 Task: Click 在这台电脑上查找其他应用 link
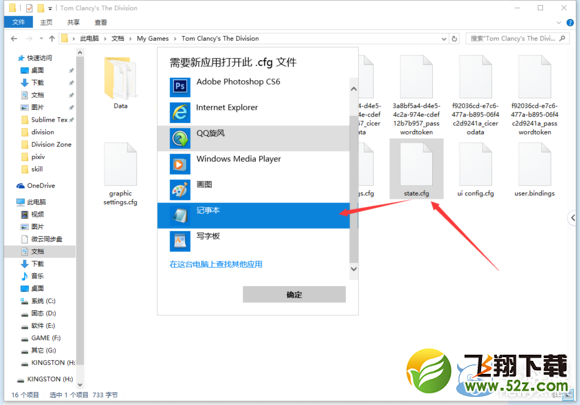click(x=216, y=264)
